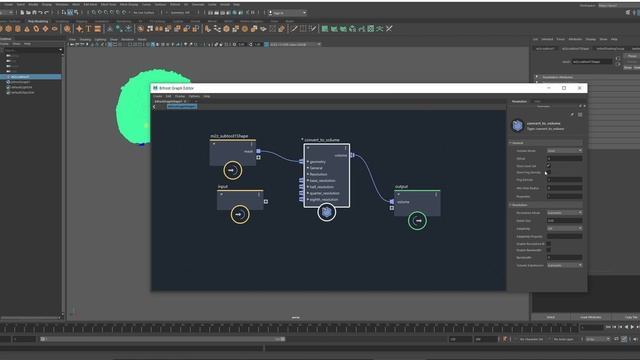Viewport: 640px width, 360px height.
Task: Select the Type text 'T' shelf tool
Action: coord(89,29)
